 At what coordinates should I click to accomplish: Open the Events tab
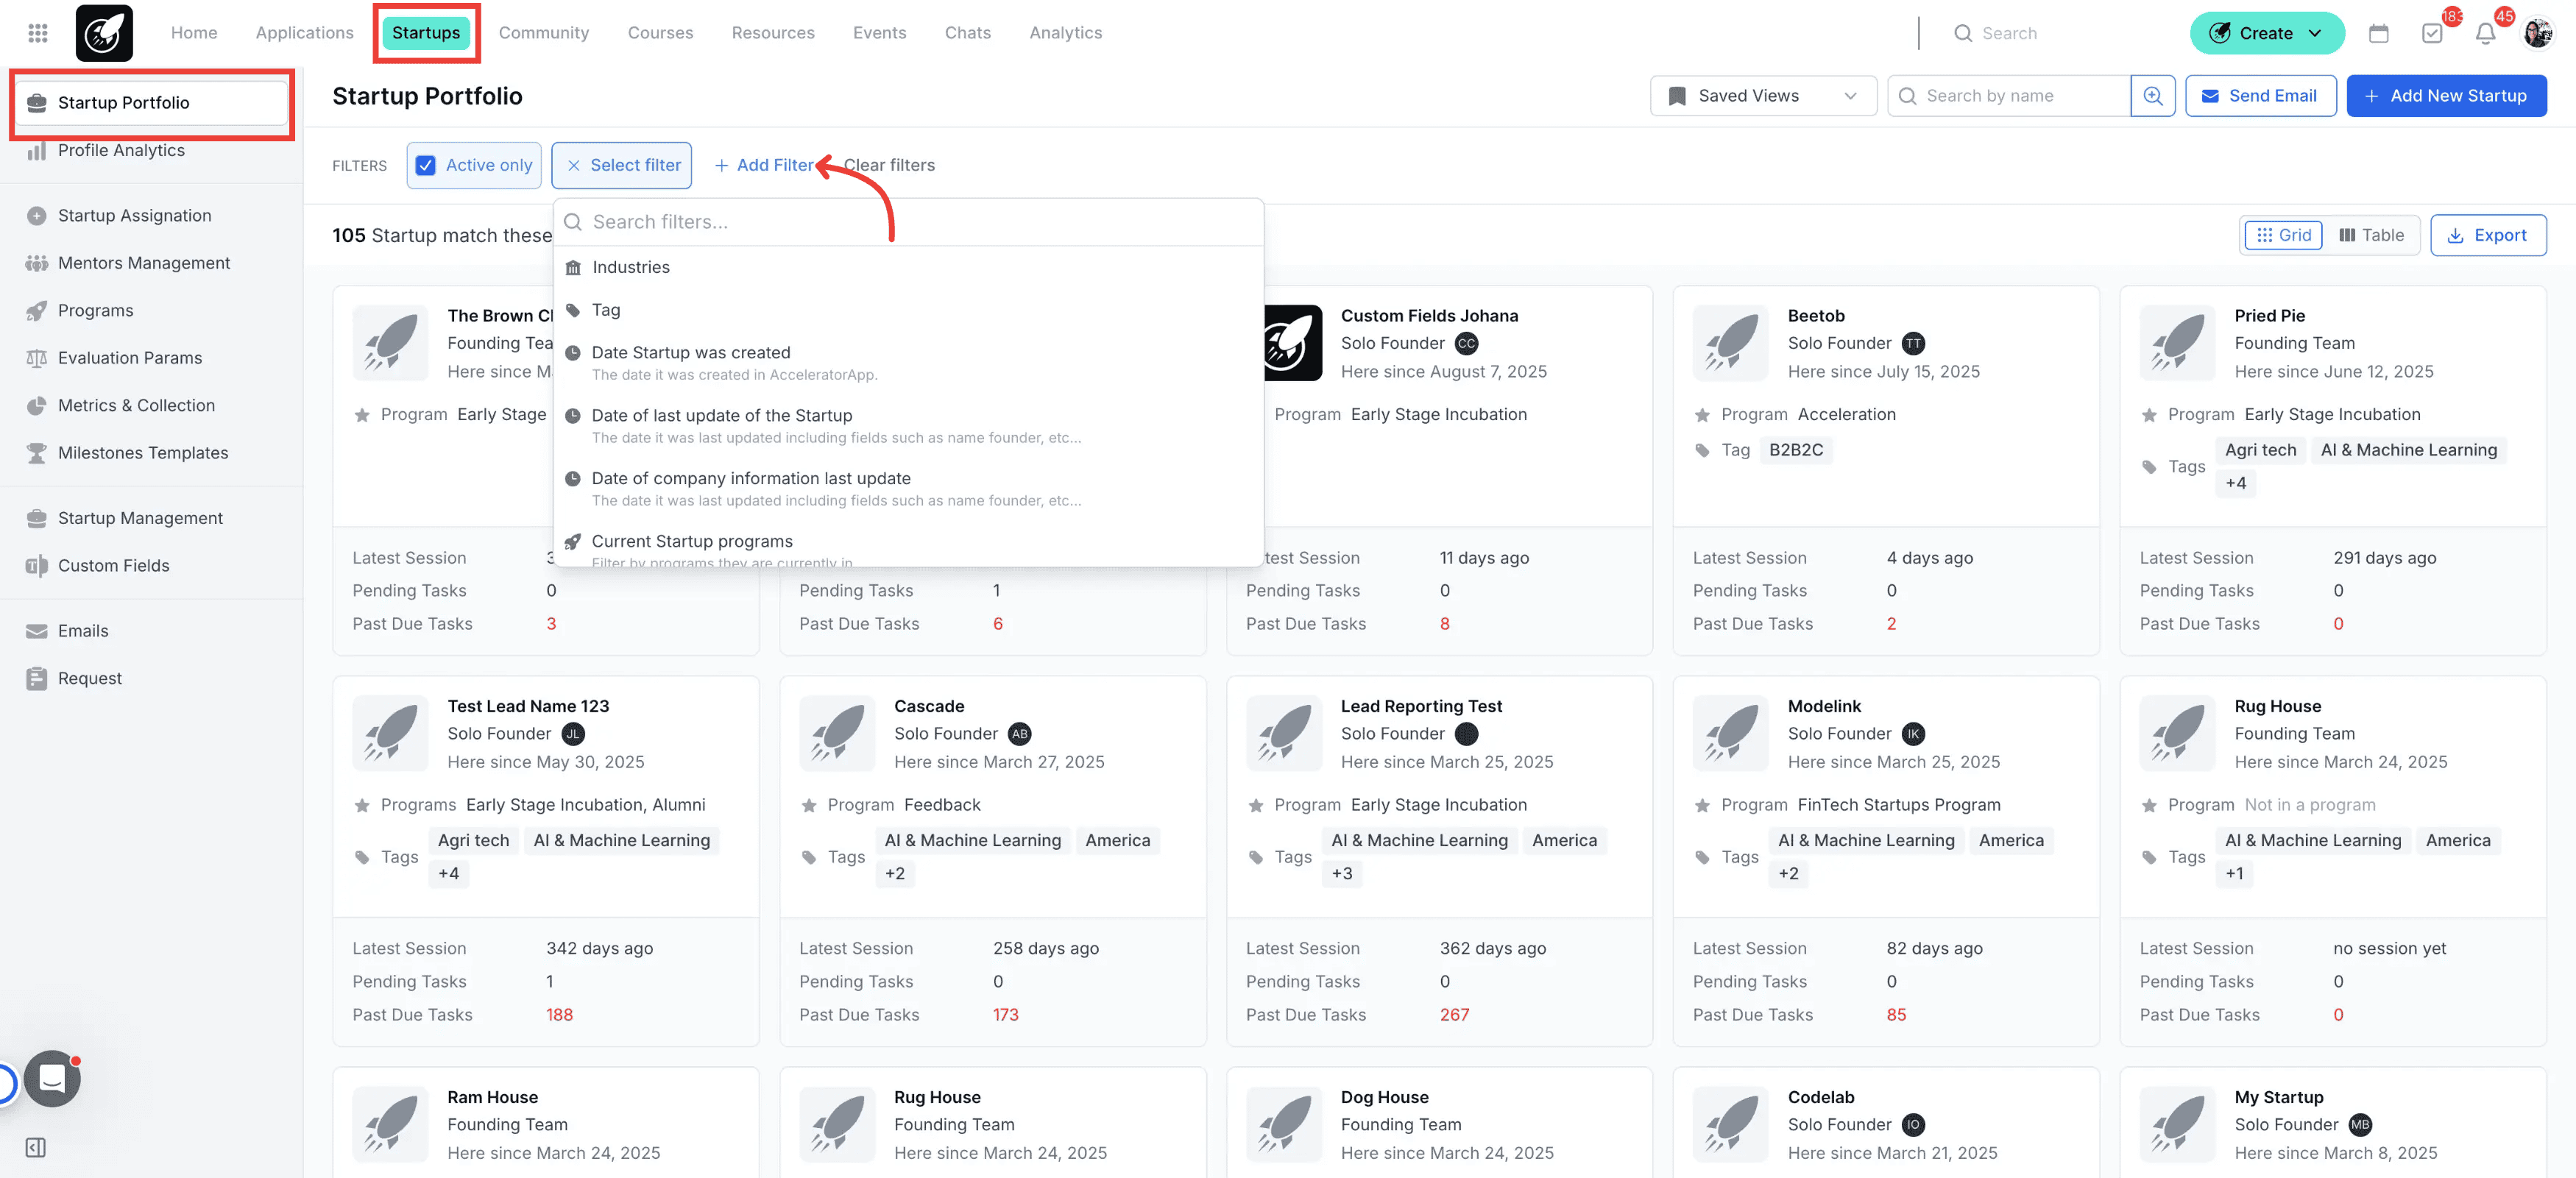(879, 33)
